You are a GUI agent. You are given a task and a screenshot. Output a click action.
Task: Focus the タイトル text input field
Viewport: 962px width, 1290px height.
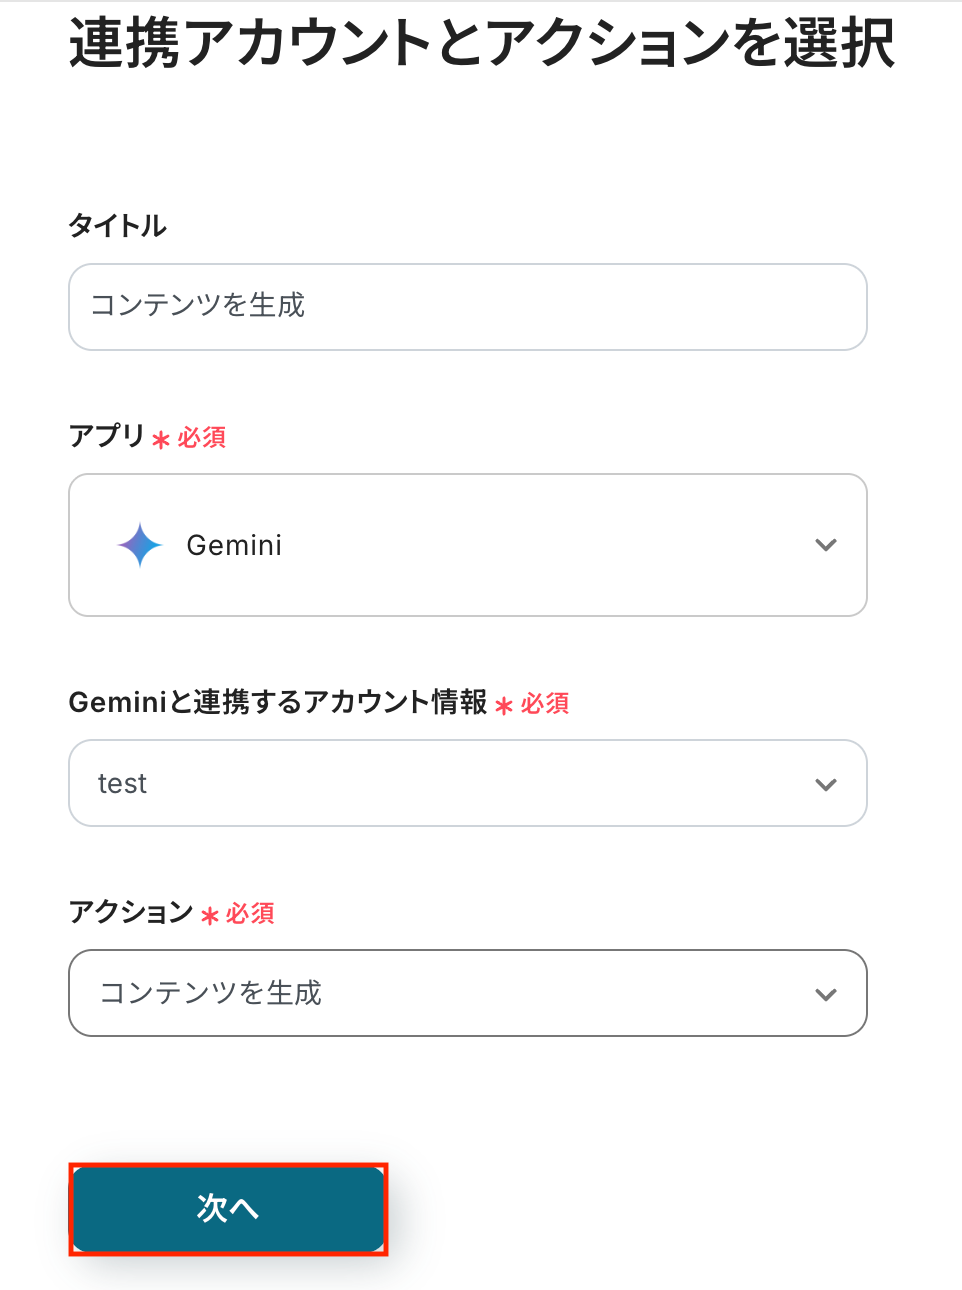coord(467,307)
